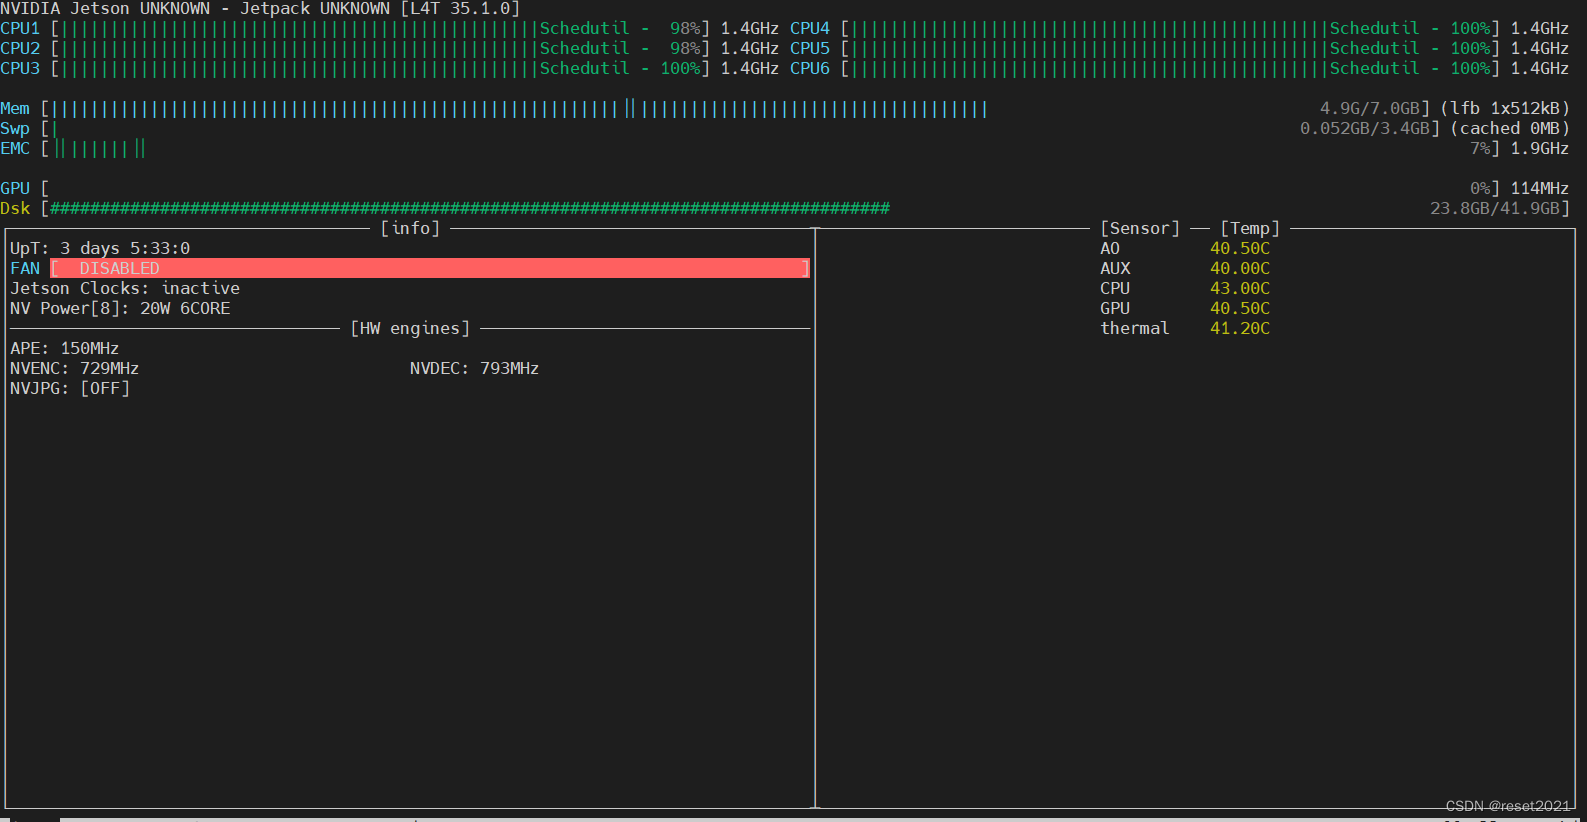Click 'APE: 150MHz' entry
This screenshot has height=822, width=1587.
(65, 348)
